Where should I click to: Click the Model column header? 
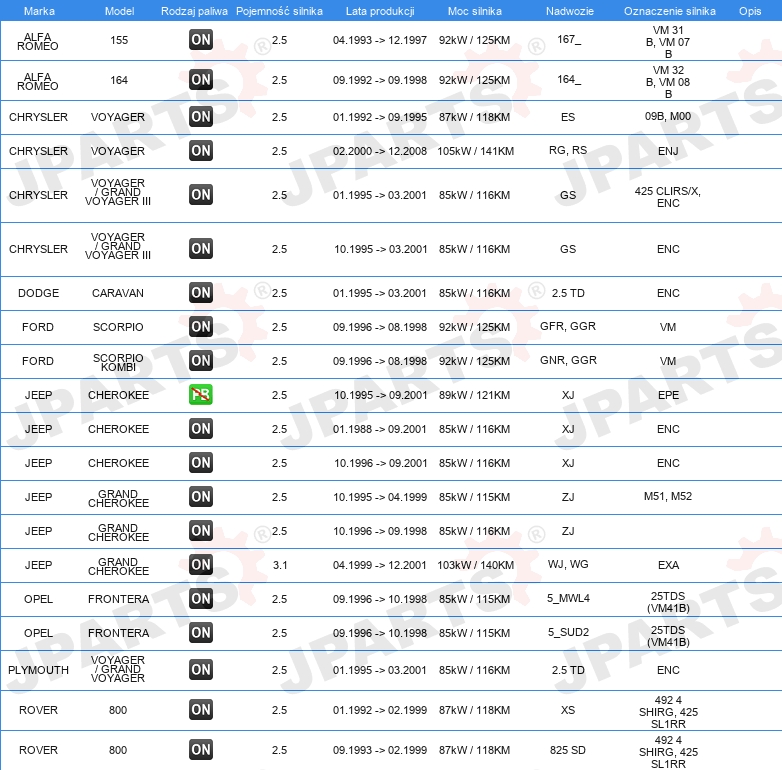pyautogui.click(x=119, y=11)
